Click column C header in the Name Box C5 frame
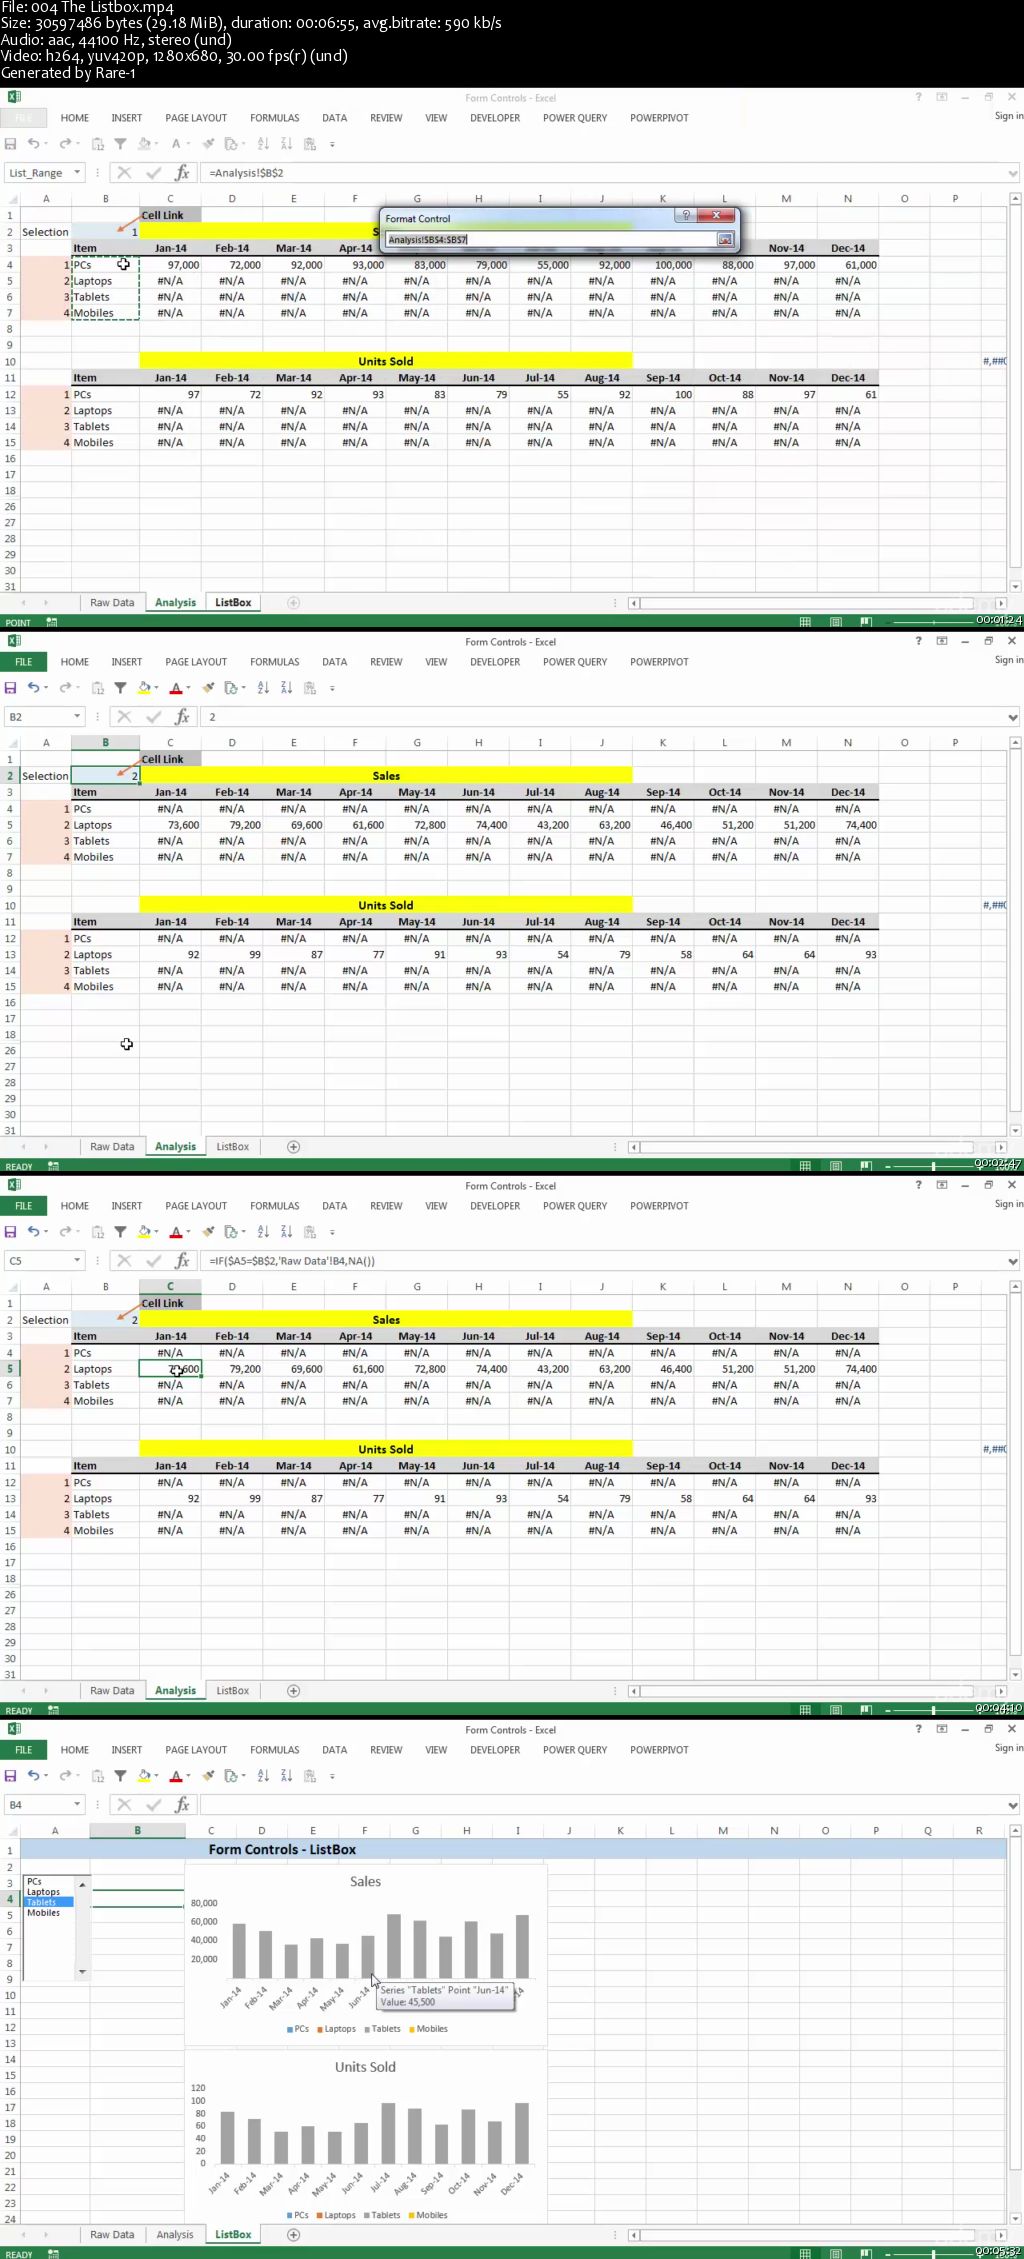 point(170,1286)
